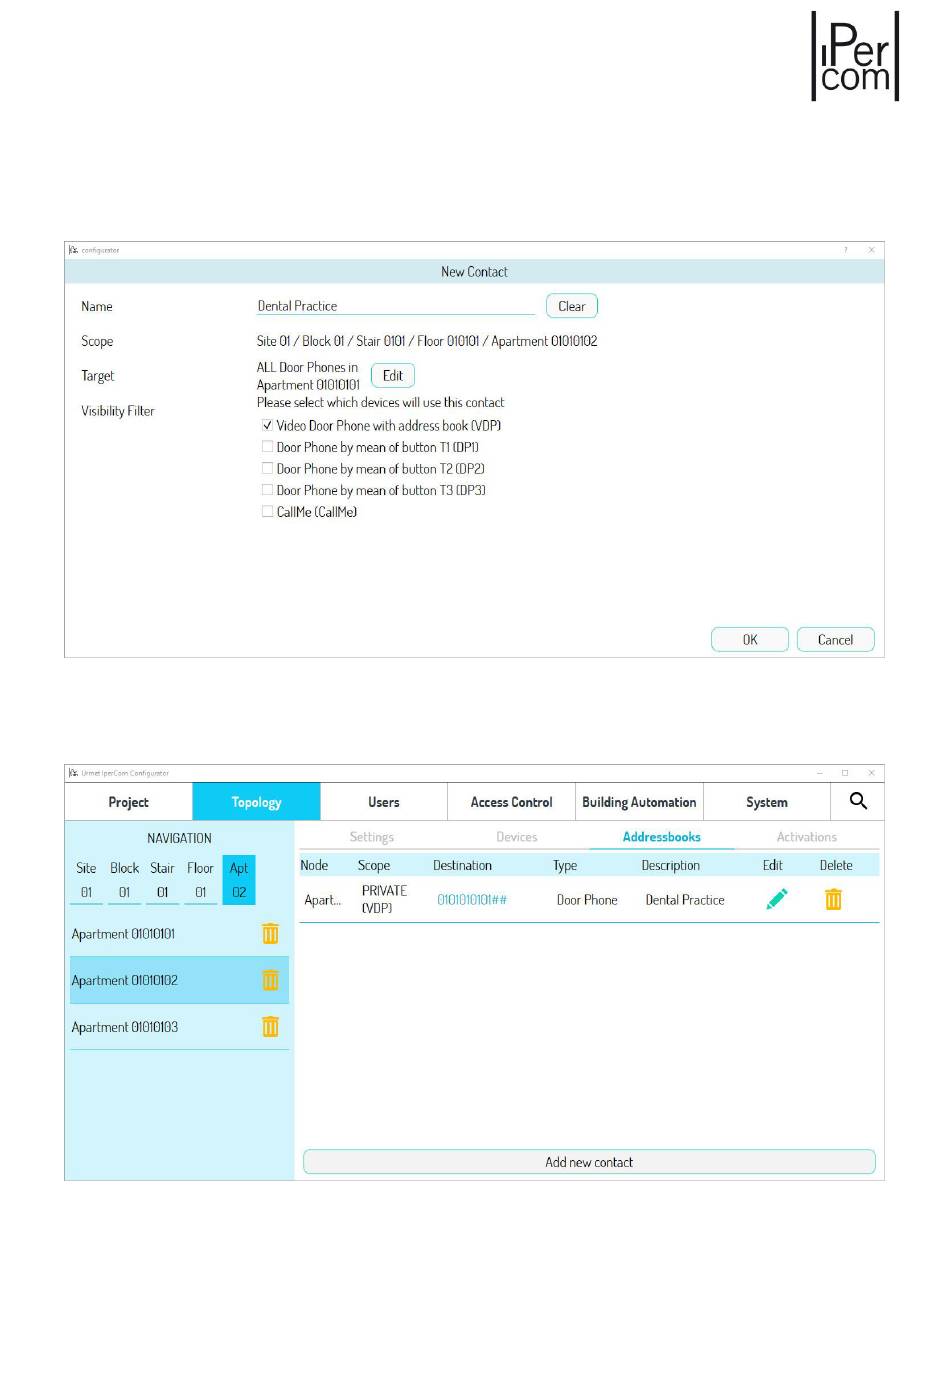The height and width of the screenshot is (1397, 950).
Task: Enable Door Phone button T1 (DP1) checkbox
Action: tap(267, 447)
